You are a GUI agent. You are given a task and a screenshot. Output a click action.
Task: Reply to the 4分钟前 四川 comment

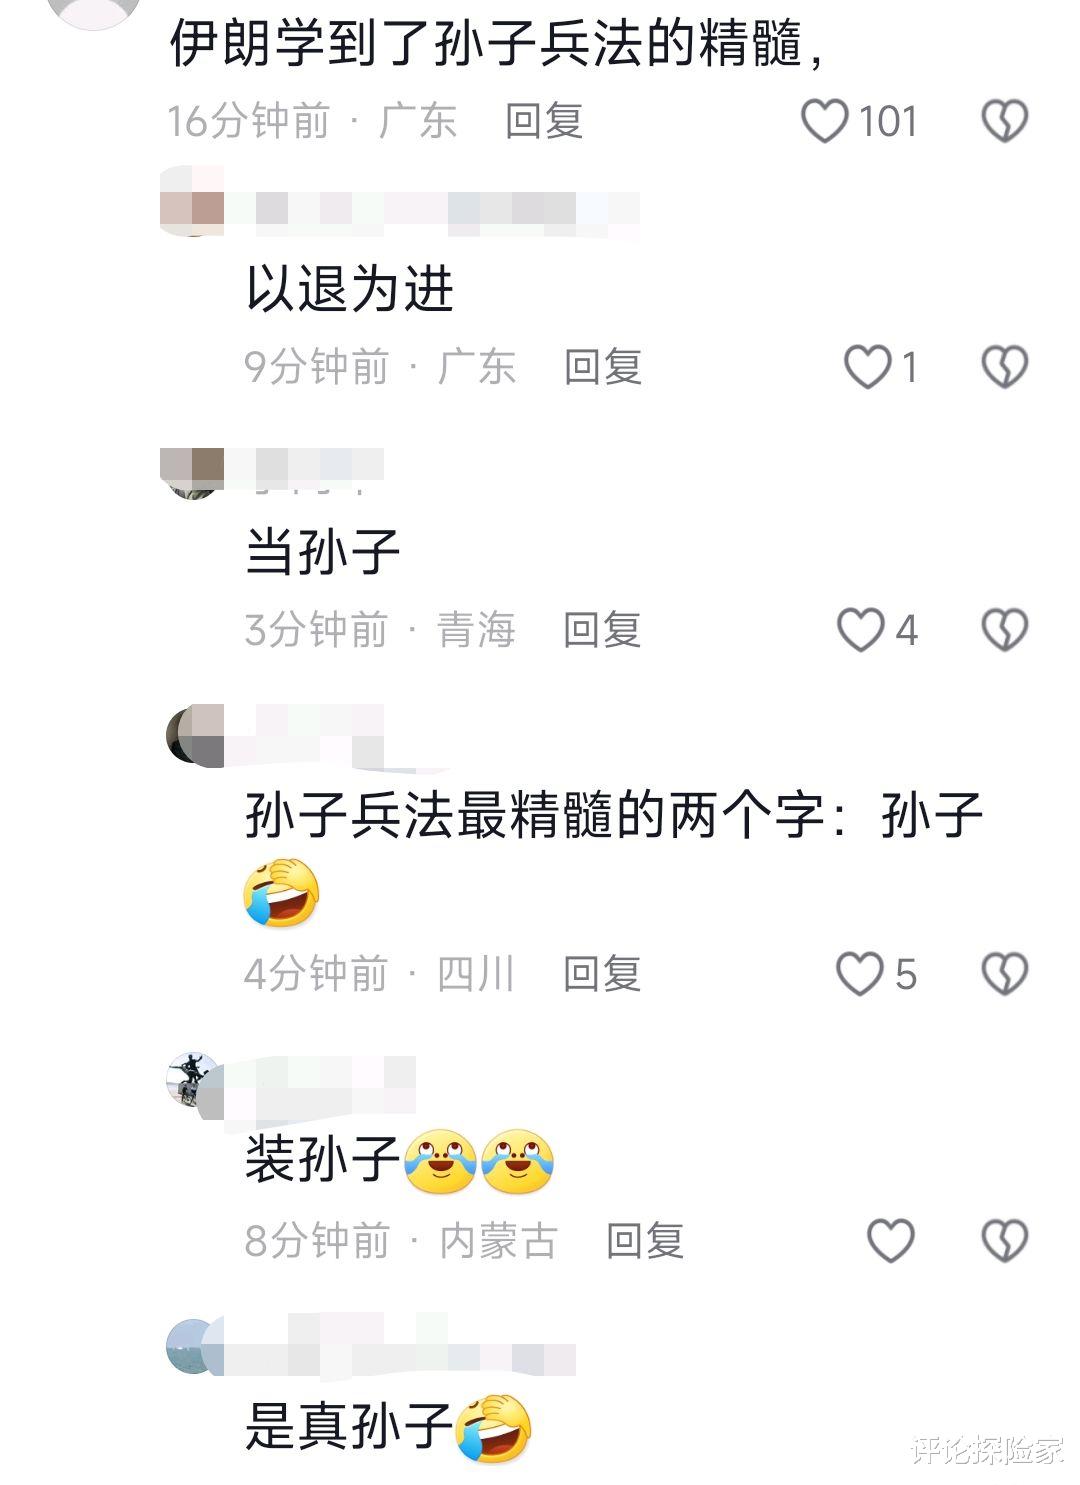click(x=602, y=974)
